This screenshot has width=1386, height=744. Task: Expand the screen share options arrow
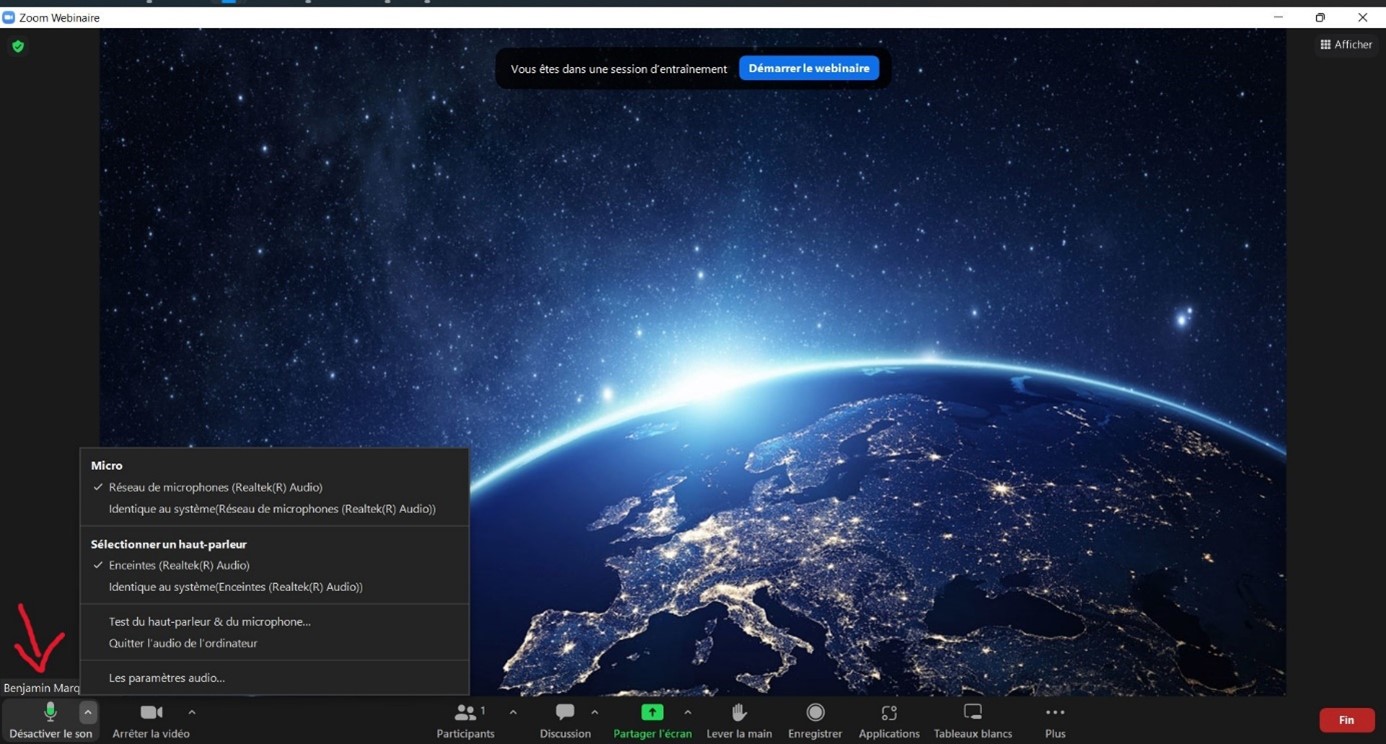pyautogui.click(x=688, y=712)
